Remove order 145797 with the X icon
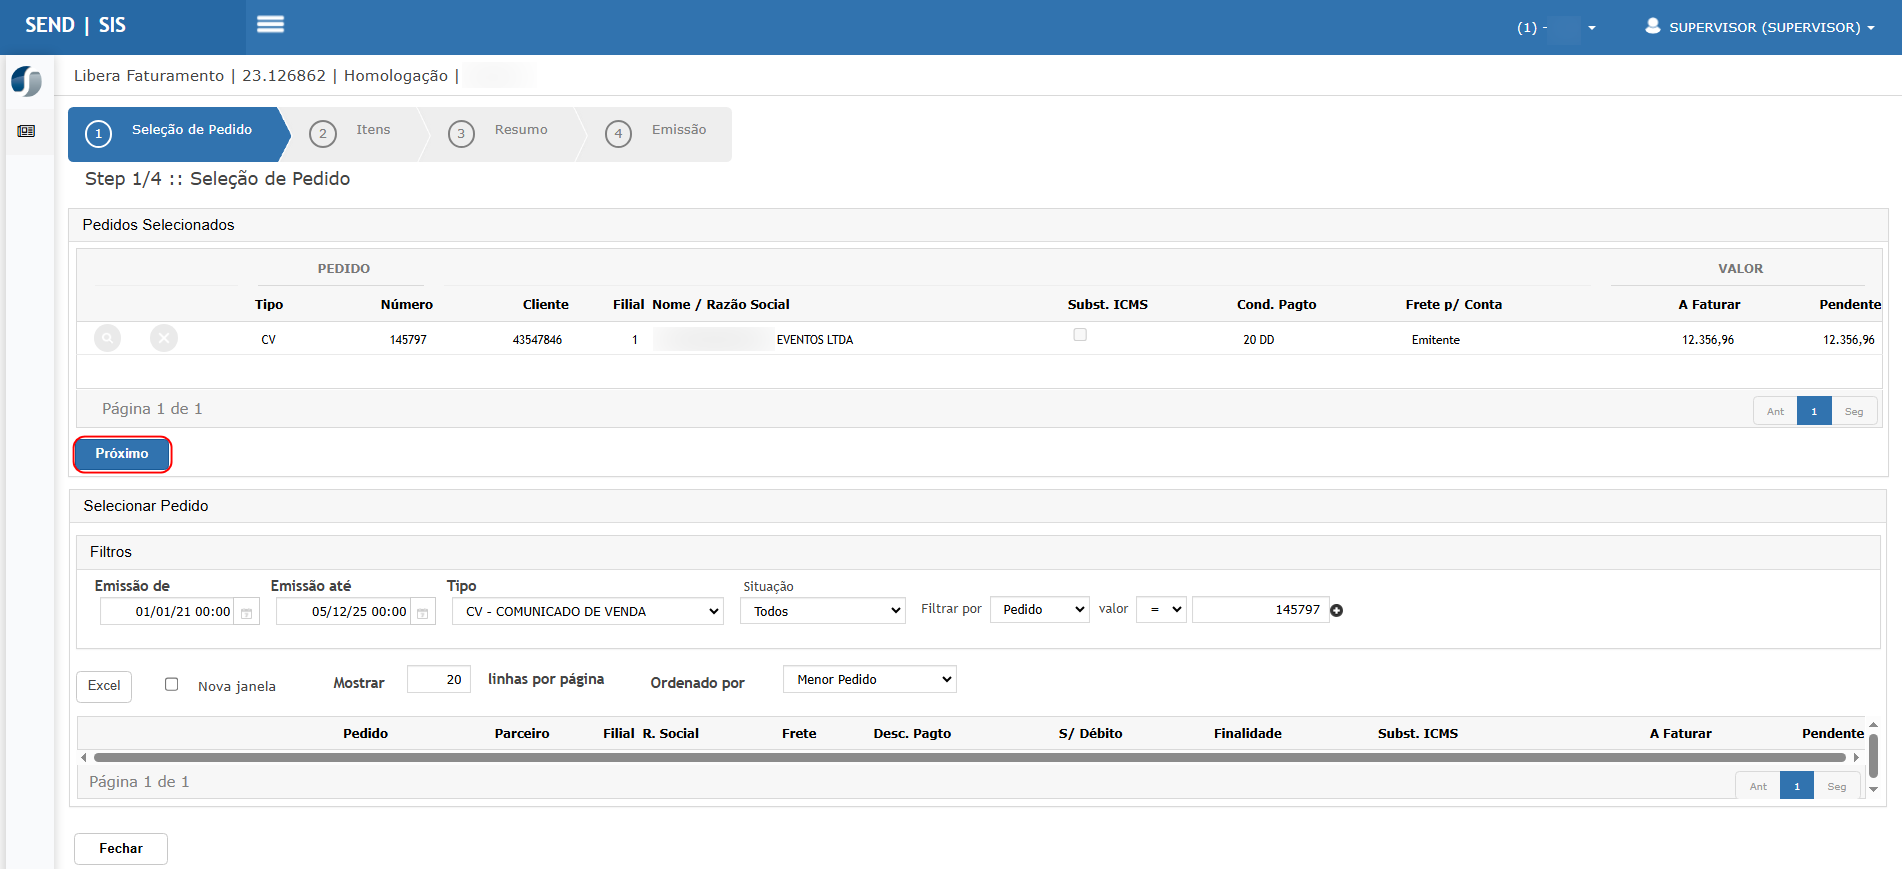1902x869 pixels. (x=164, y=339)
